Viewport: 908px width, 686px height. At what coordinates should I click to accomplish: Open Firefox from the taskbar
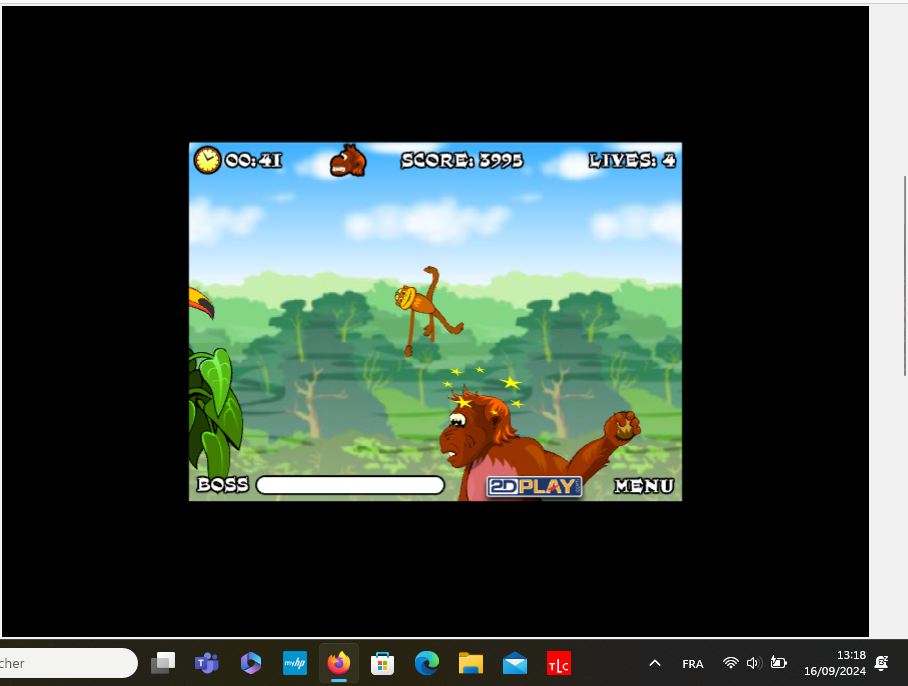(339, 663)
